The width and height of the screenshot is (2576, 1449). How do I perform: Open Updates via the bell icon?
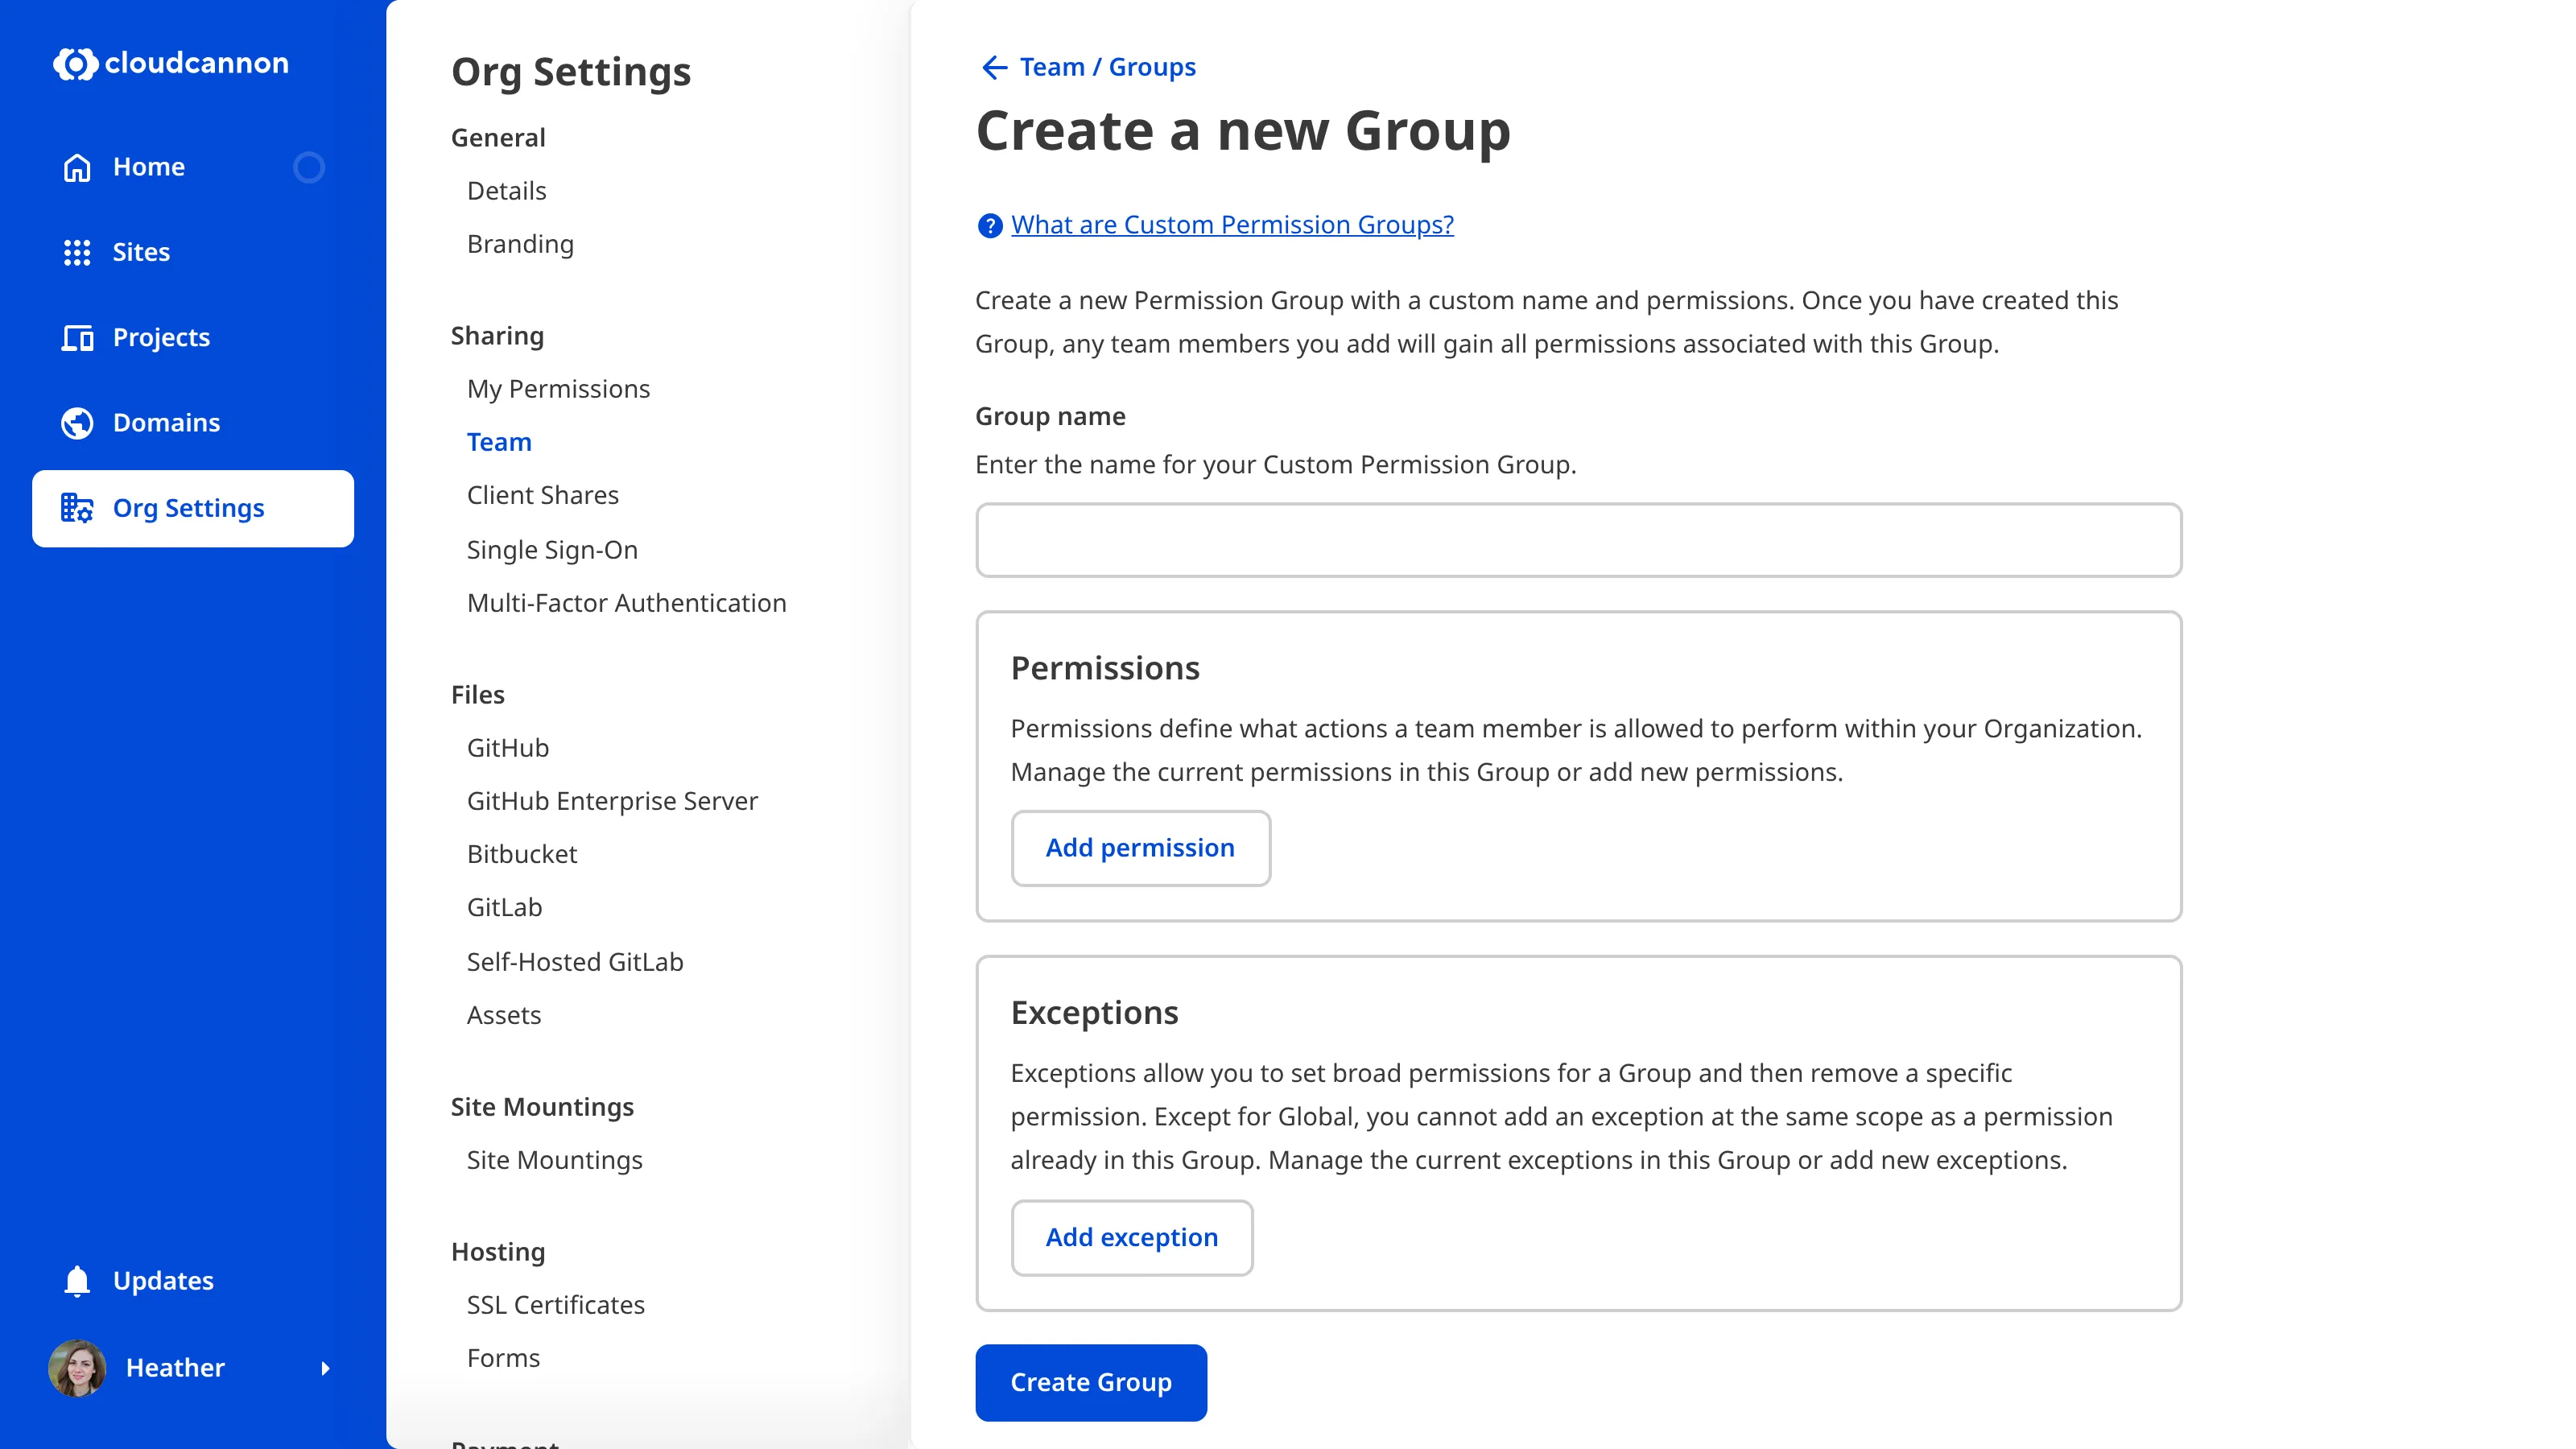tap(76, 1280)
